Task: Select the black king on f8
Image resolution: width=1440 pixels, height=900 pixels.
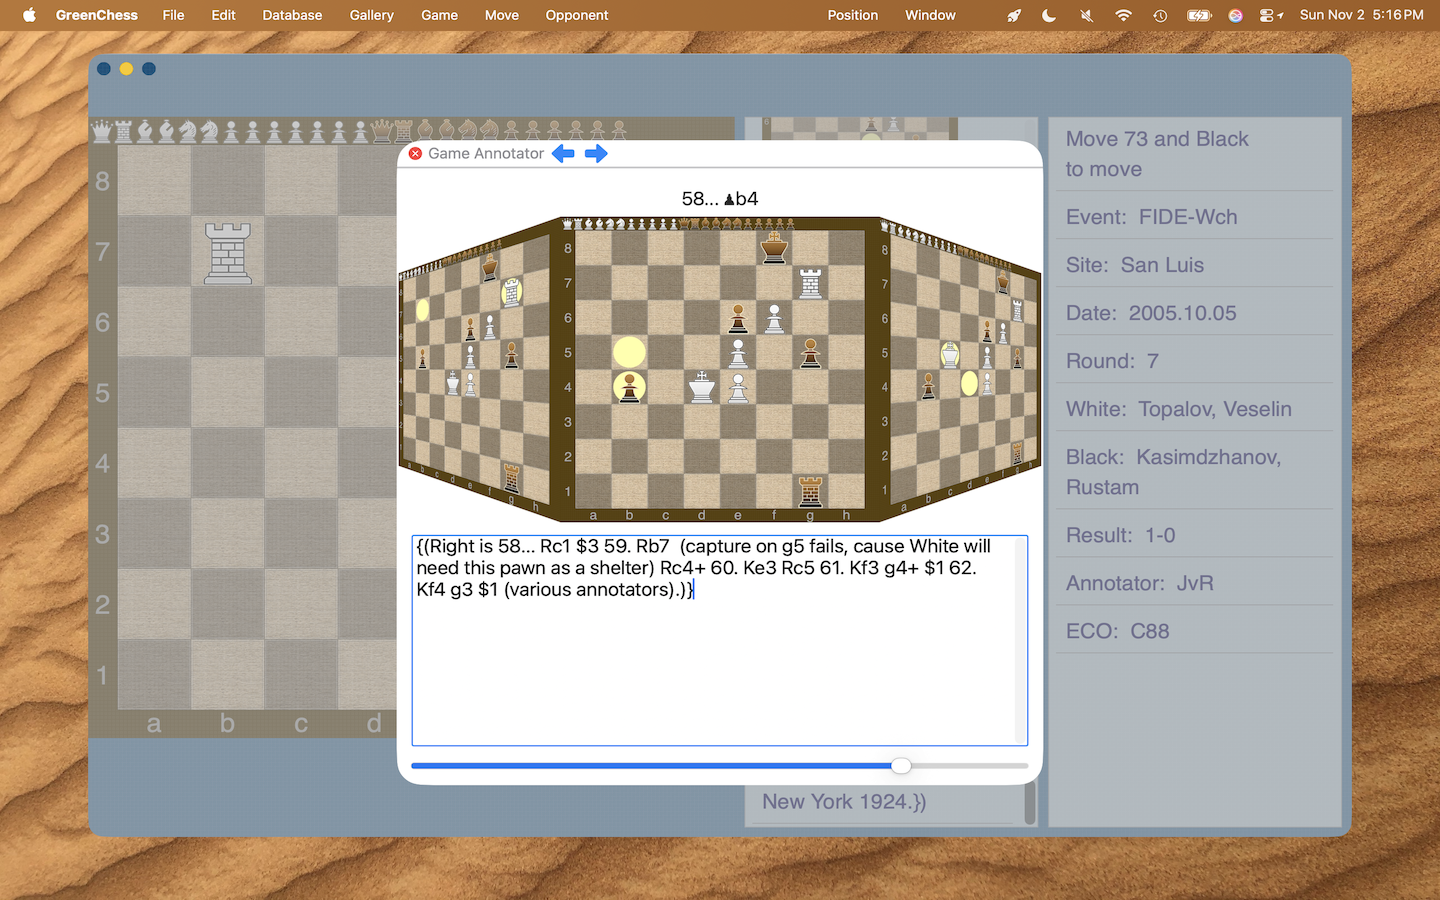Action: click(774, 248)
